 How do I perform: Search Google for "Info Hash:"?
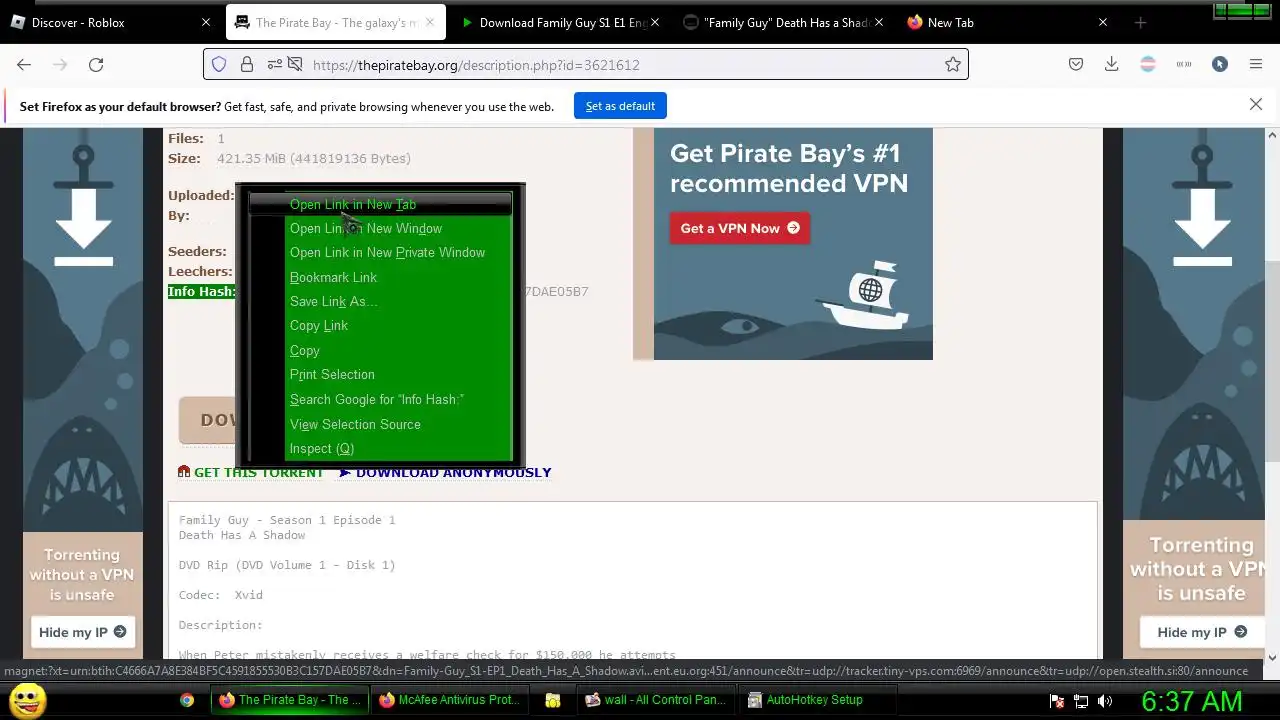380,399
